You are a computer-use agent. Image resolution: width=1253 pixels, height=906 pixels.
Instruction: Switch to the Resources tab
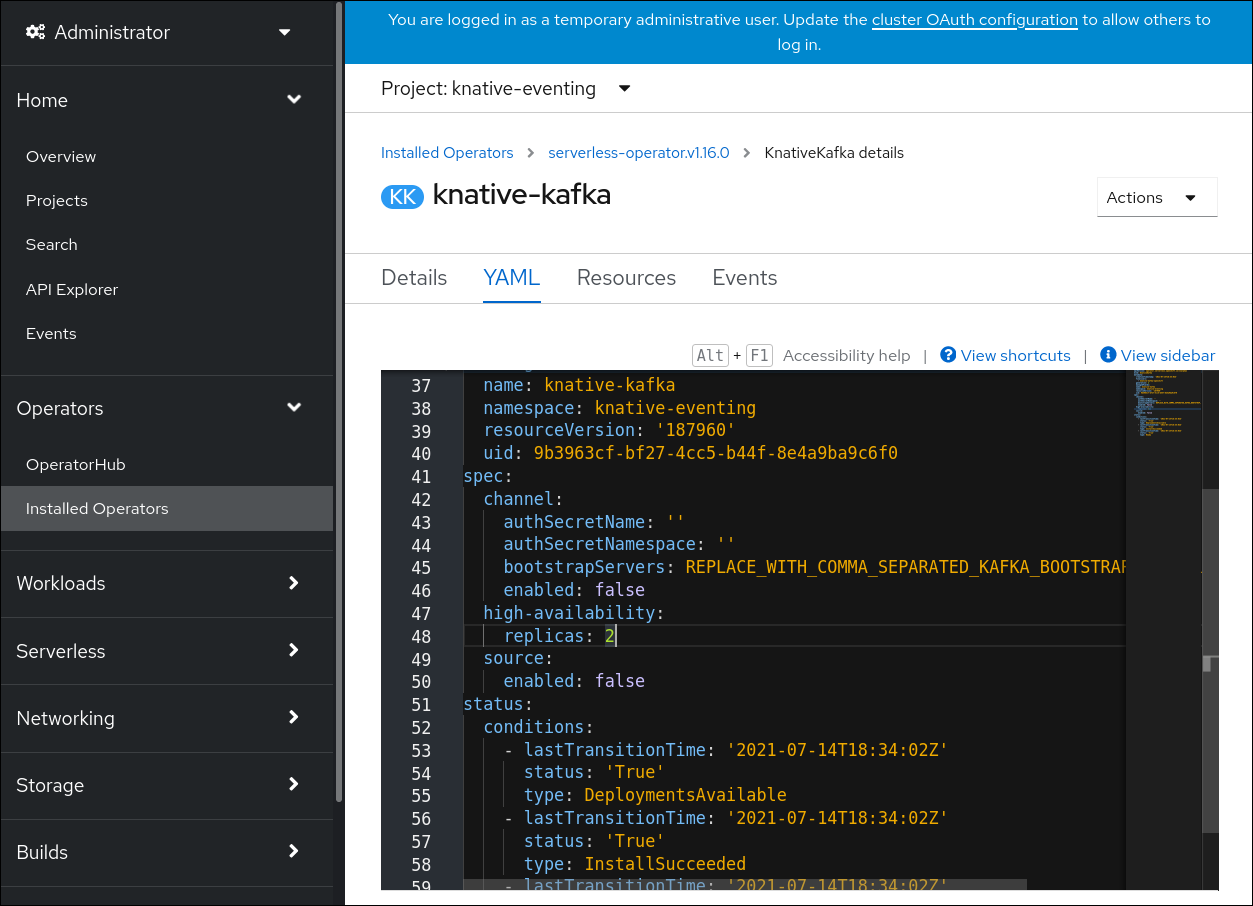626,278
